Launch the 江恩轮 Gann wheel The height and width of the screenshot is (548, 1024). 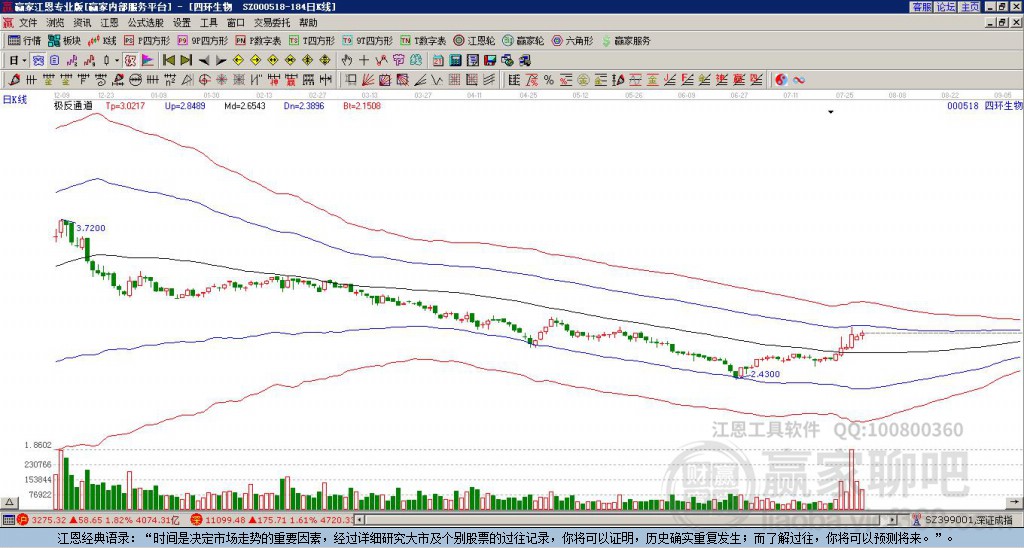[x=474, y=40]
